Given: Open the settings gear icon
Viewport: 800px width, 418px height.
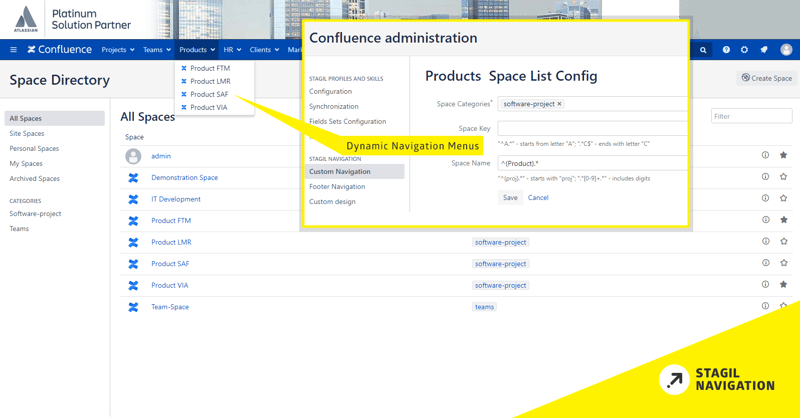Looking at the screenshot, I should (x=744, y=50).
